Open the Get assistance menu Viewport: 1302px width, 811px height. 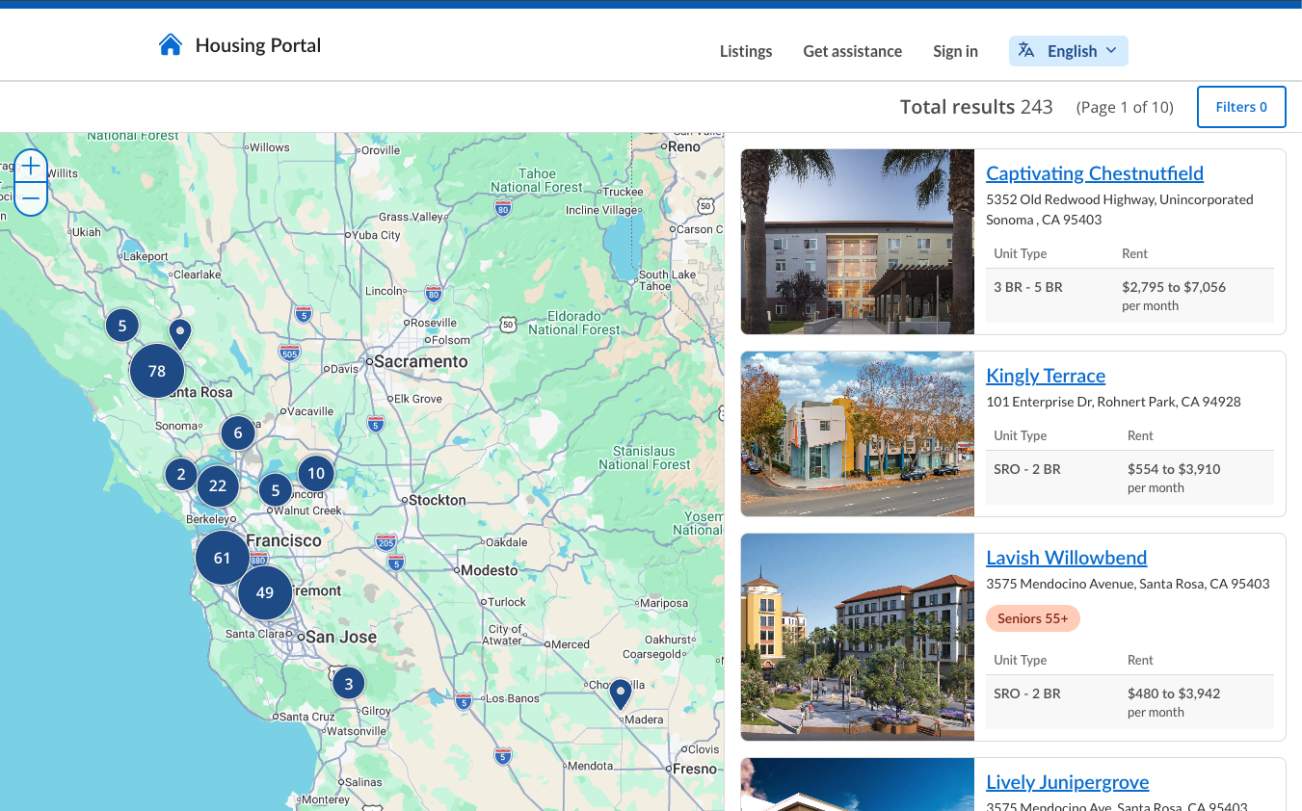point(853,51)
